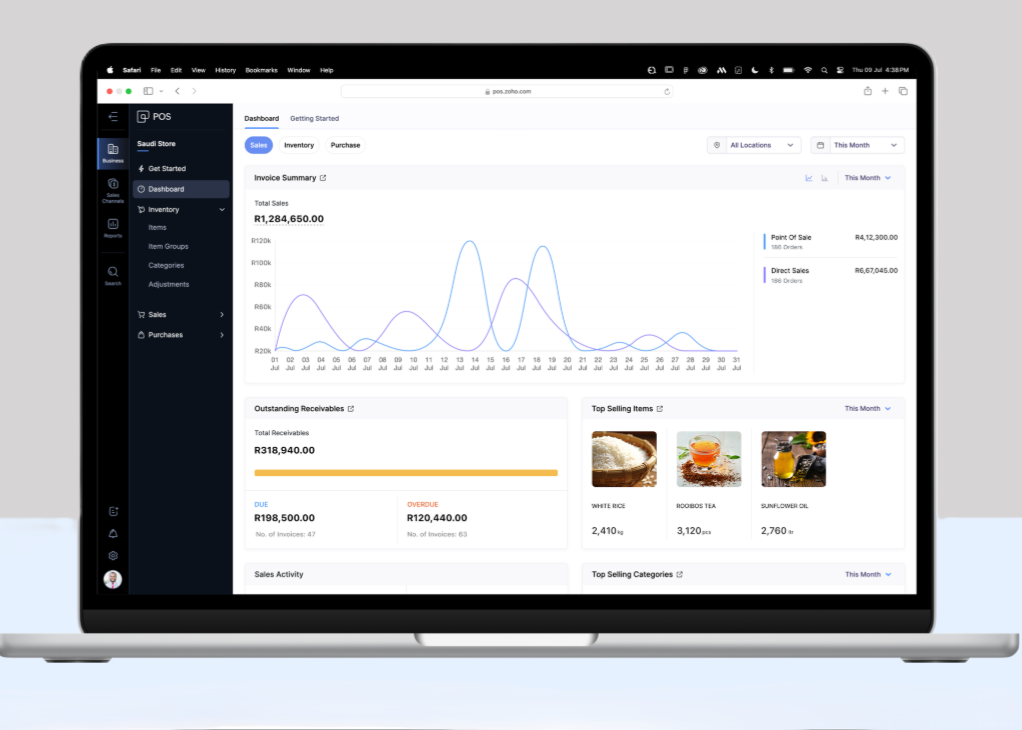
Task: Open the Safari History menu
Action: [226, 70]
